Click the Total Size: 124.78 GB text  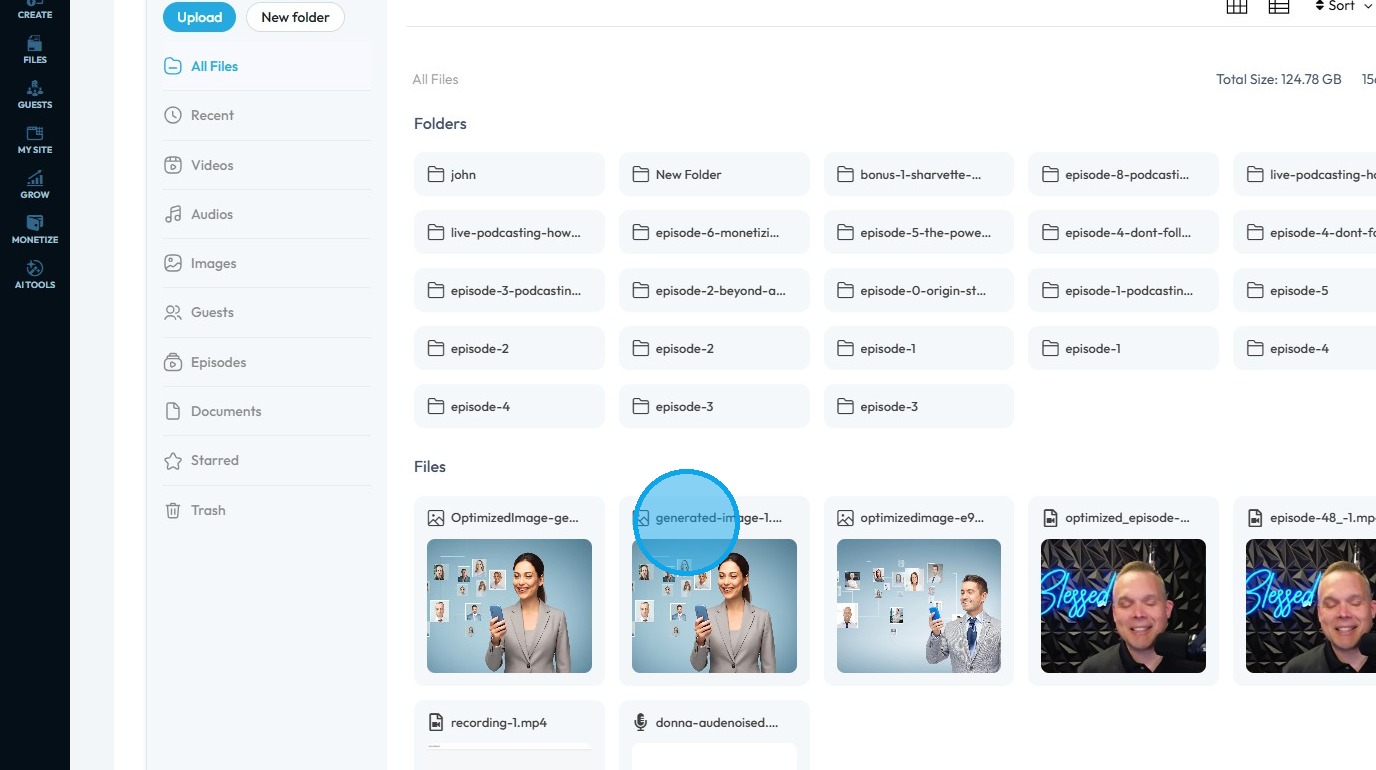(1279, 79)
